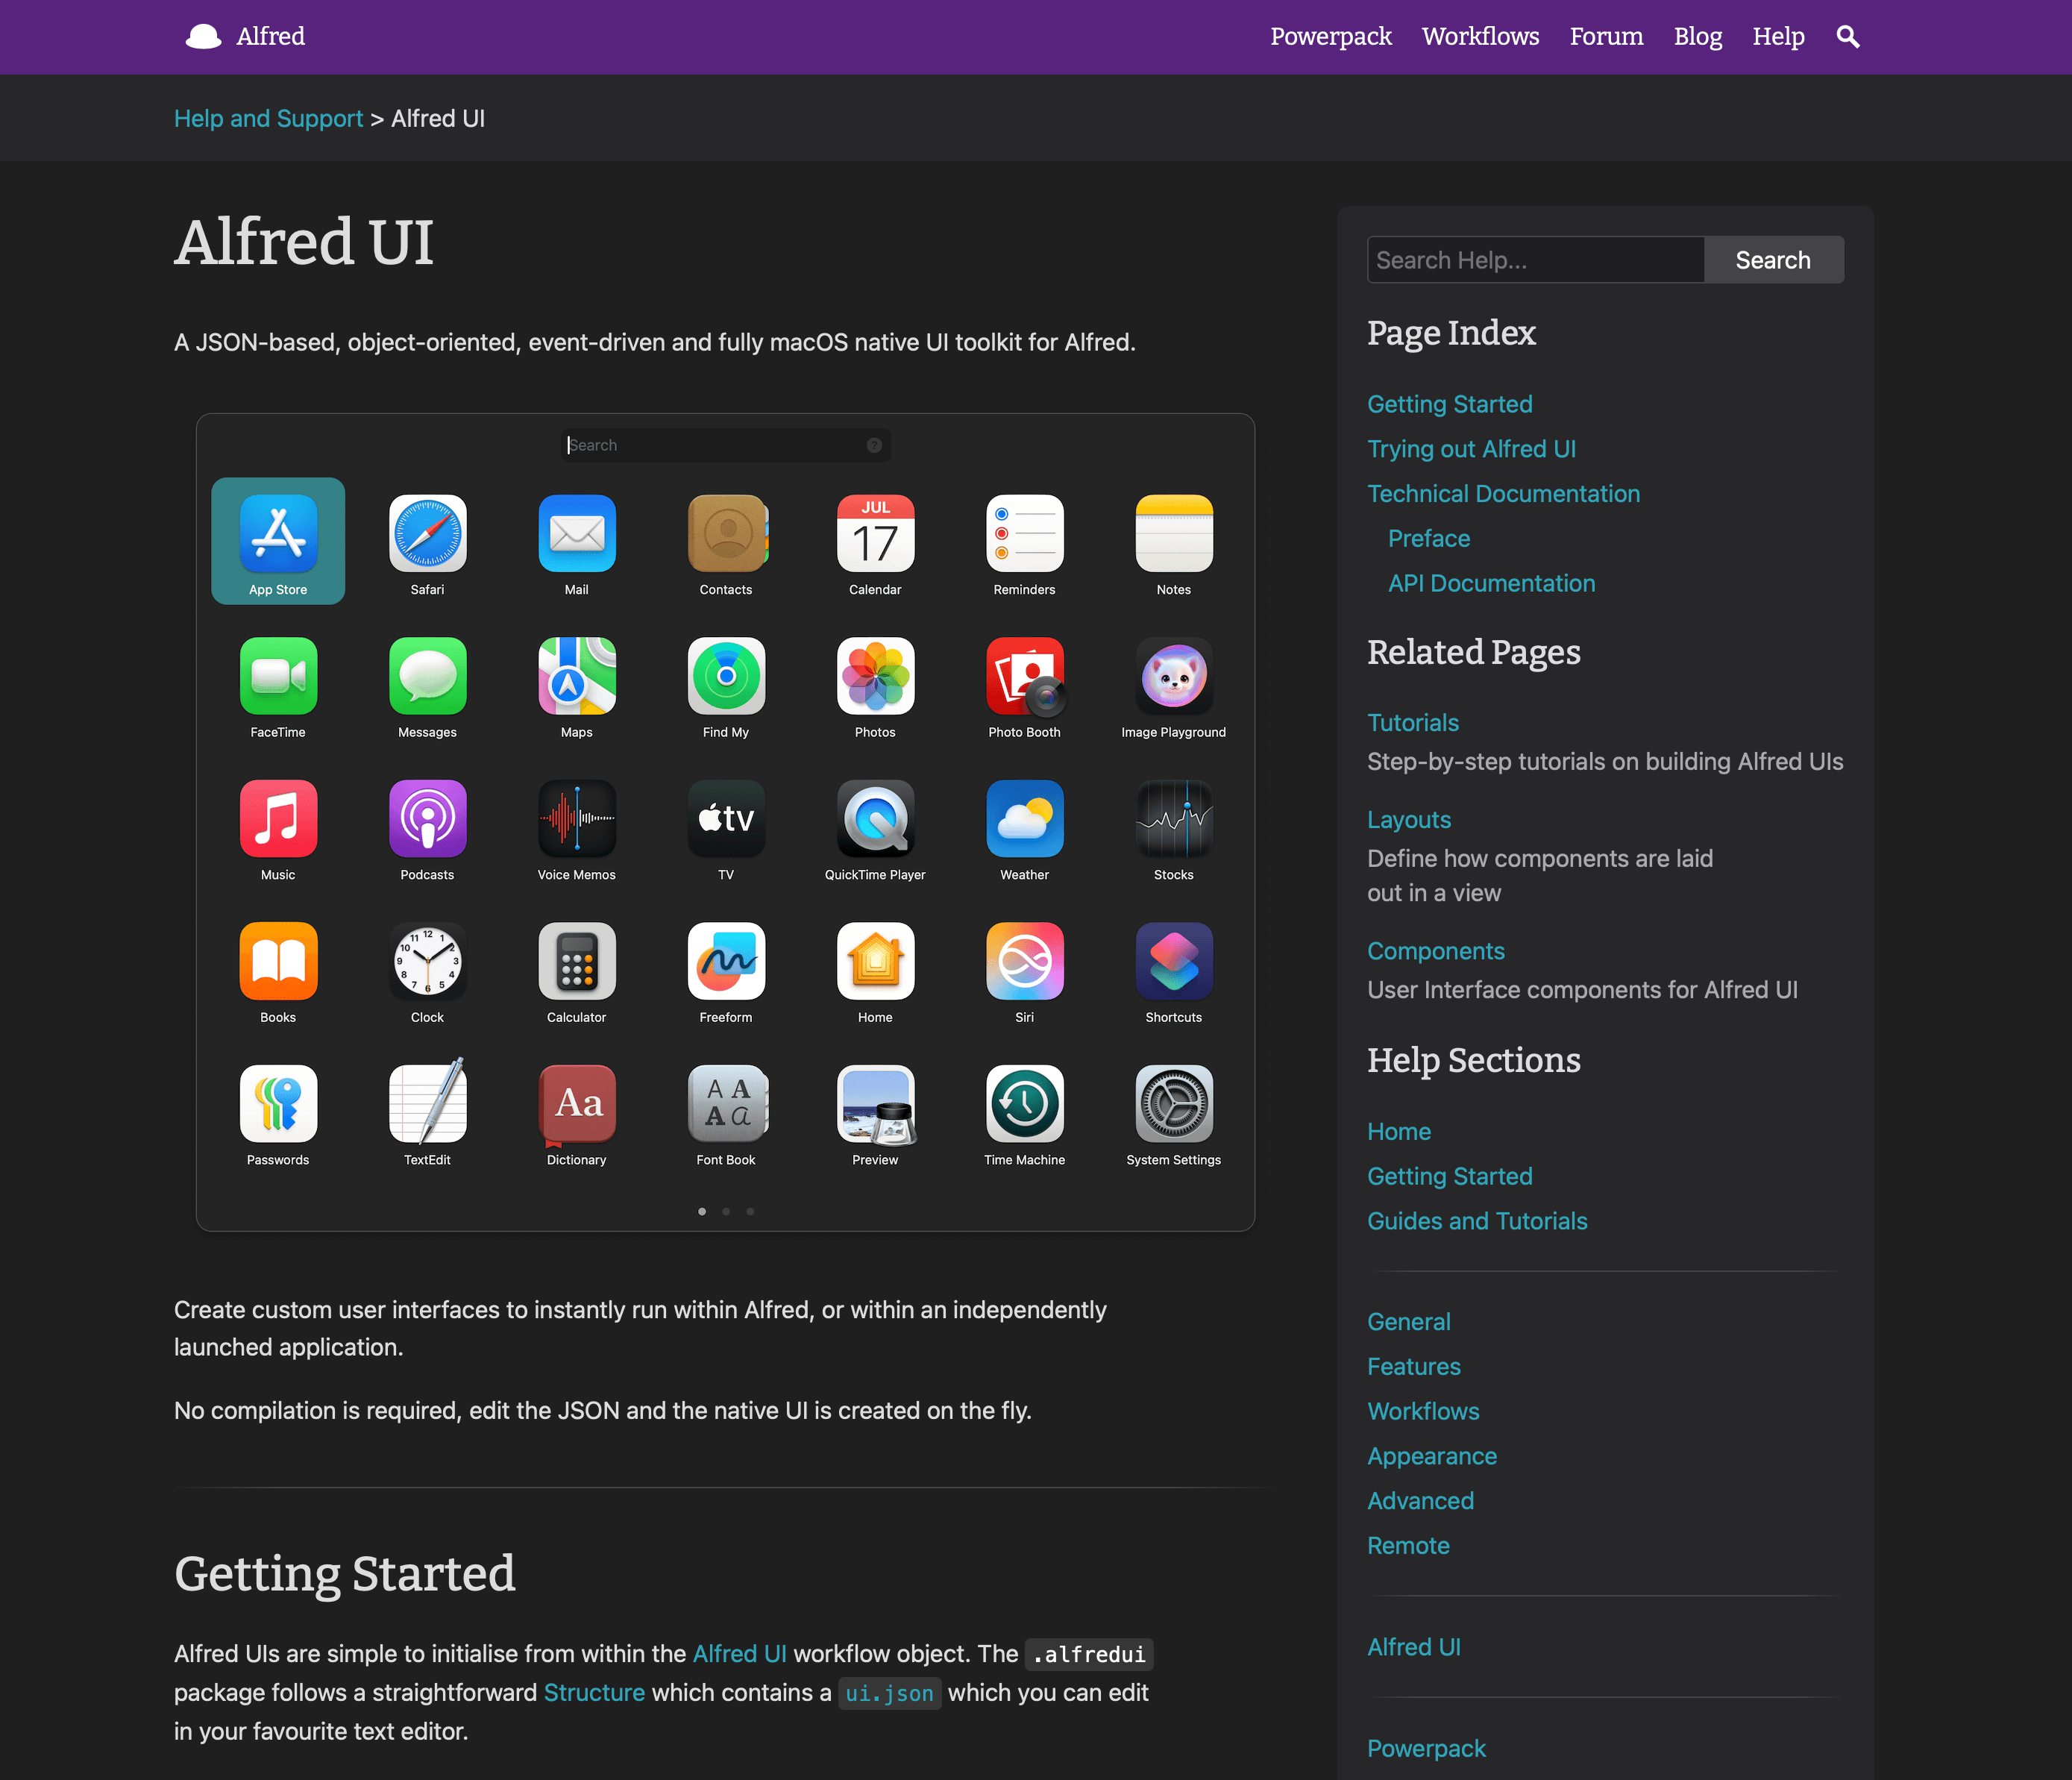This screenshot has height=1780, width=2072.
Task: Click the Dictionary app icon
Action: tap(577, 1103)
